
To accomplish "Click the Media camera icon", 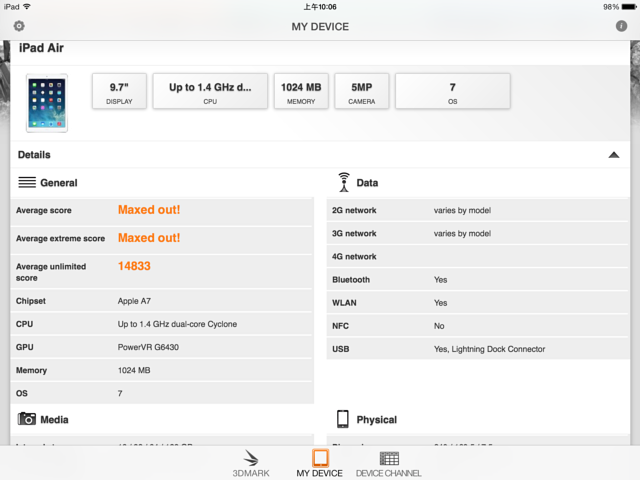I will (x=27, y=419).
